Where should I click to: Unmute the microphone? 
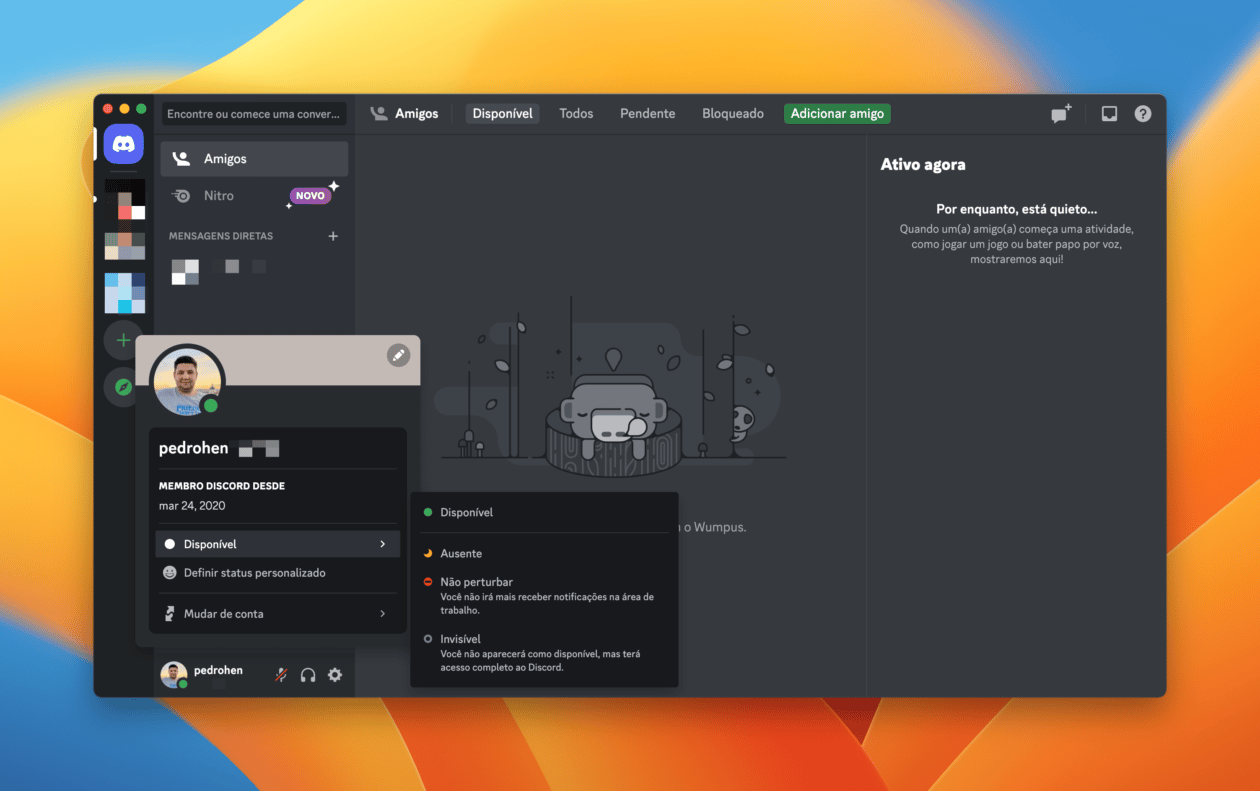tap(281, 673)
